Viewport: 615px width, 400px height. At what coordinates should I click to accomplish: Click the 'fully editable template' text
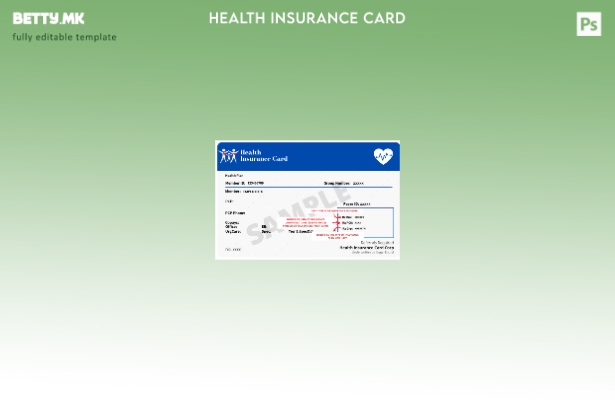pos(64,37)
